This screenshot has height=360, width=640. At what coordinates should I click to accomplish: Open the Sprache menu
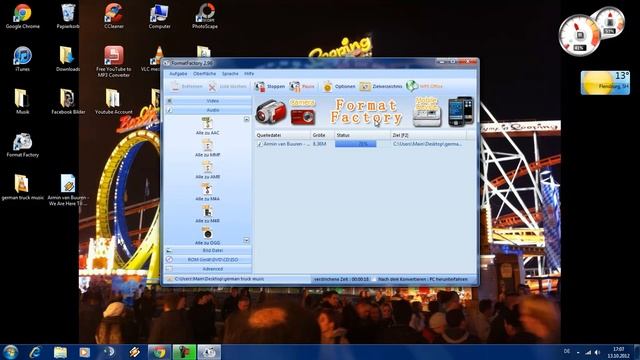coord(230,74)
